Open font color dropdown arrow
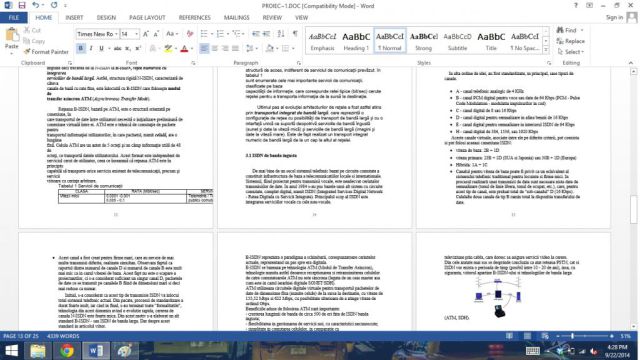The width and height of the screenshot is (640, 360). tap(192, 49)
